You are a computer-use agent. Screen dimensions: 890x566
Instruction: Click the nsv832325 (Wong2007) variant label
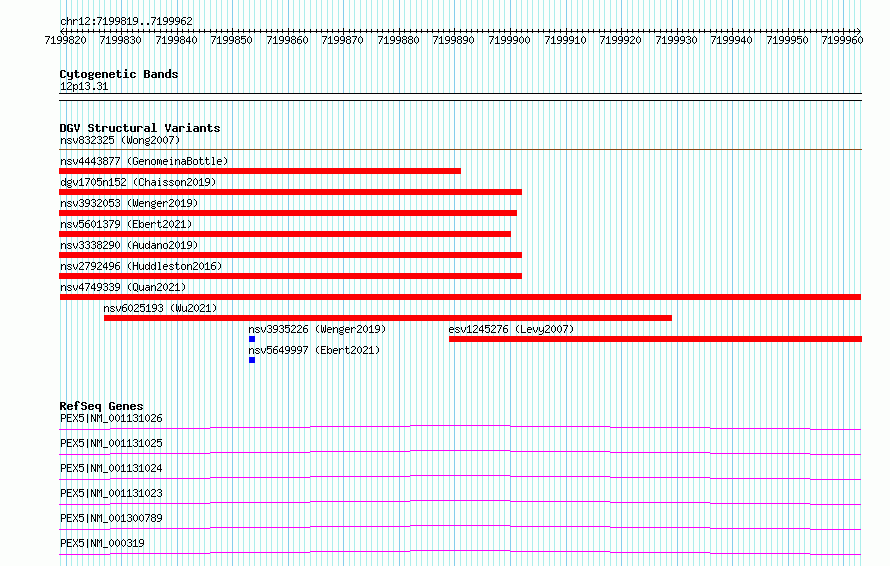120,140
